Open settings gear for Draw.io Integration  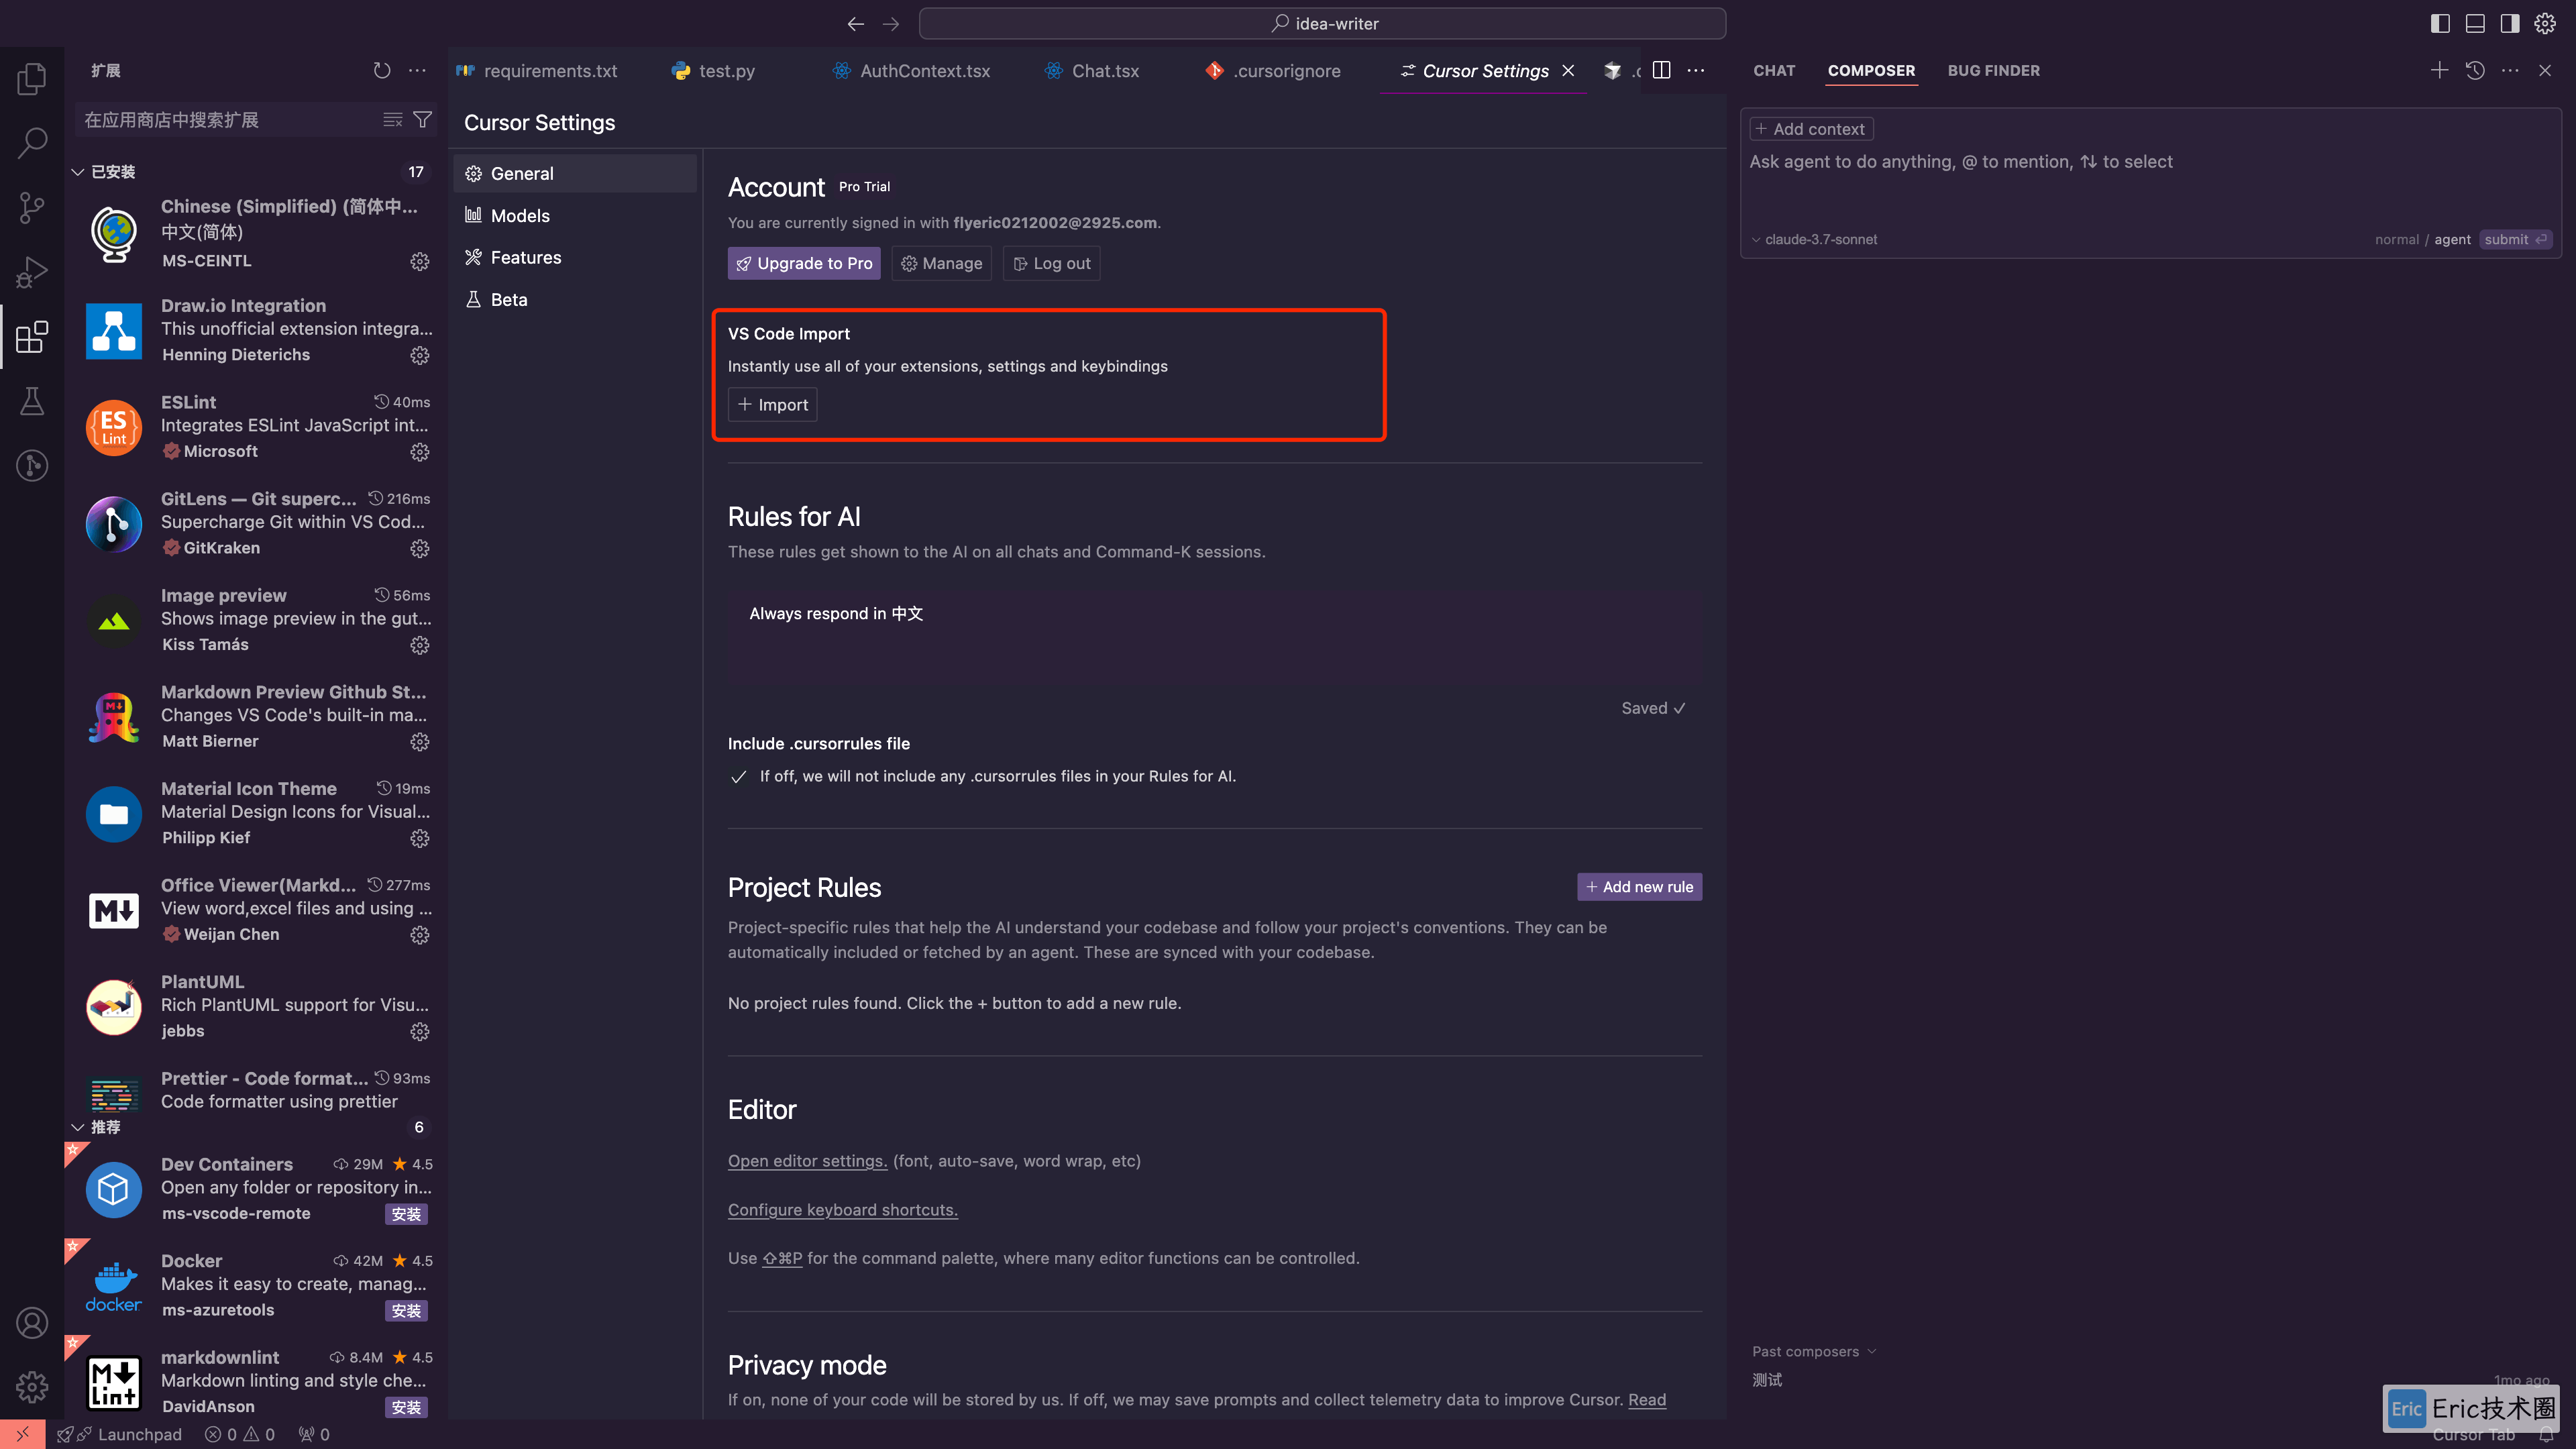click(x=420, y=355)
